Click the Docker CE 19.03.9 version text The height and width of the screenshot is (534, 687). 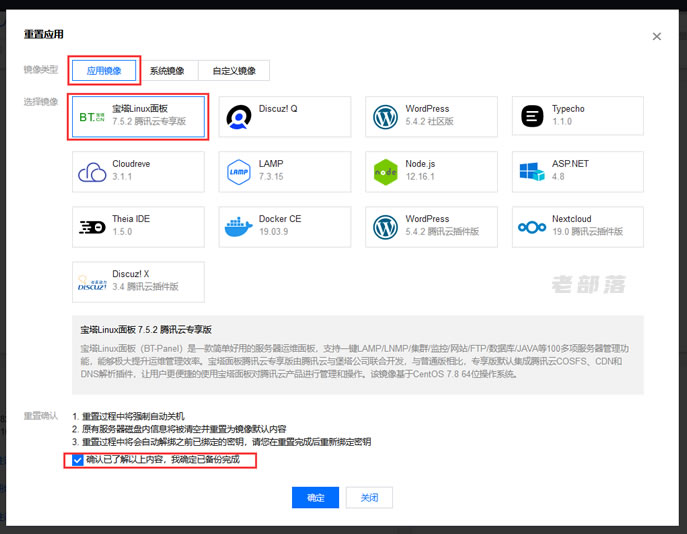coord(273,232)
